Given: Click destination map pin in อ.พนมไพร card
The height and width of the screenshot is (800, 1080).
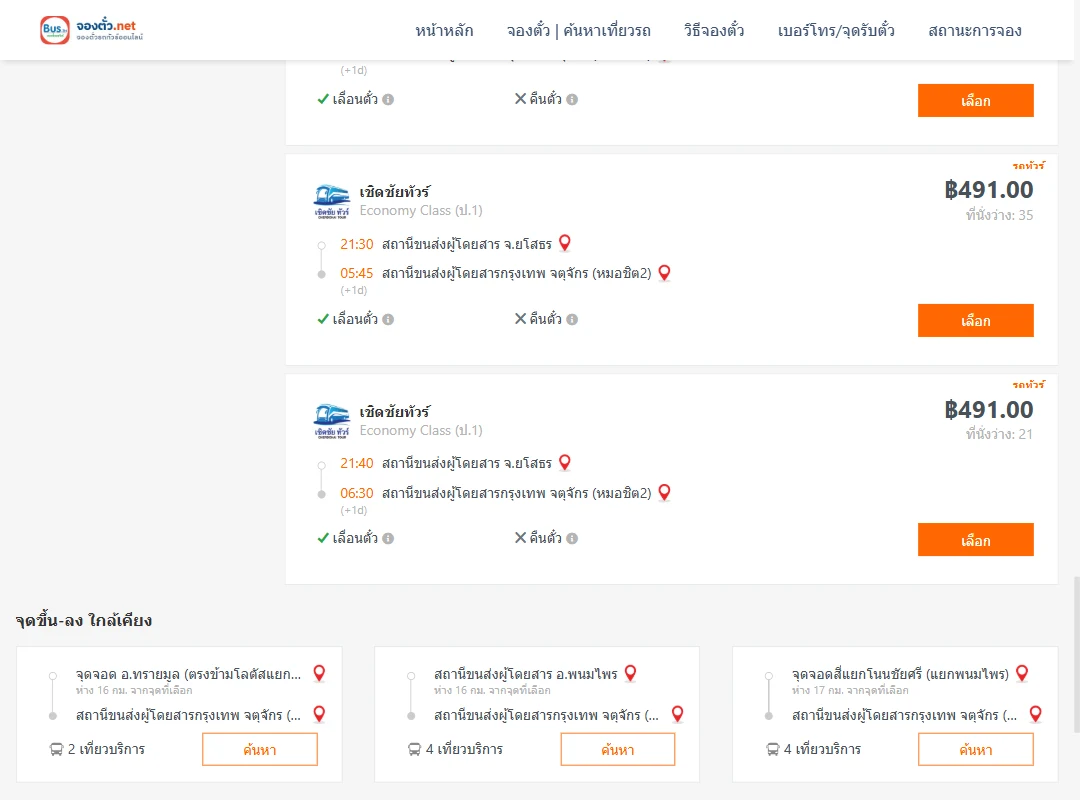Looking at the screenshot, I should click(678, 714).
